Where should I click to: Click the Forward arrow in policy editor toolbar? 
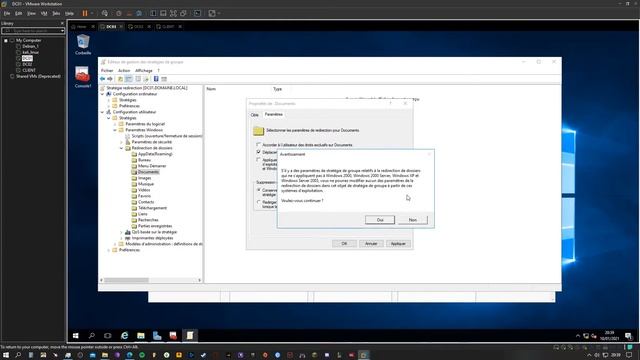110,79
